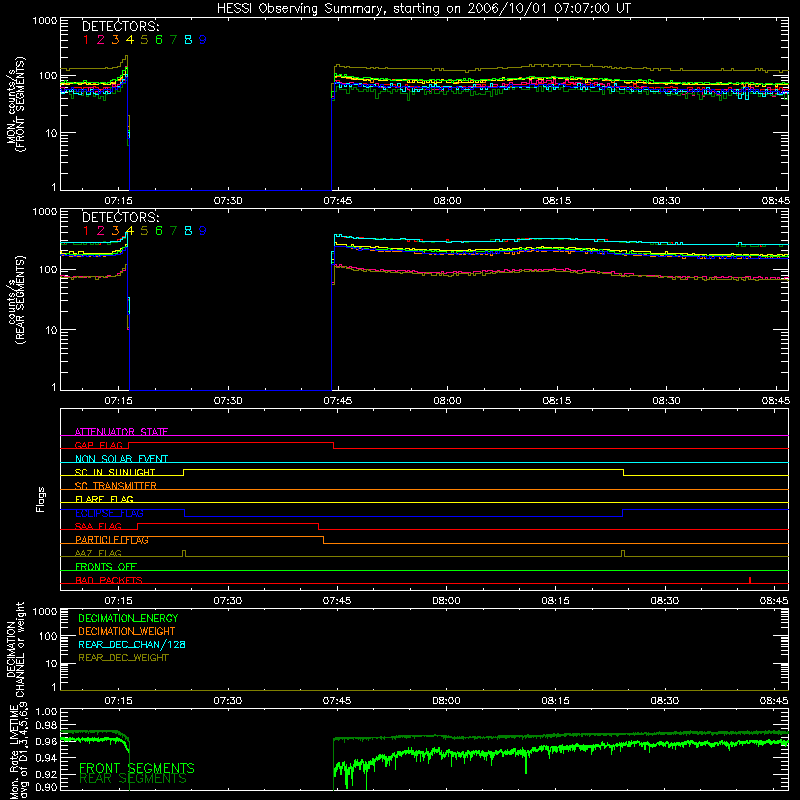Select yellow detector 4 in rear segments legend
Screen dimensions: 800x800
pyautogui.click(x=130, y=231)
